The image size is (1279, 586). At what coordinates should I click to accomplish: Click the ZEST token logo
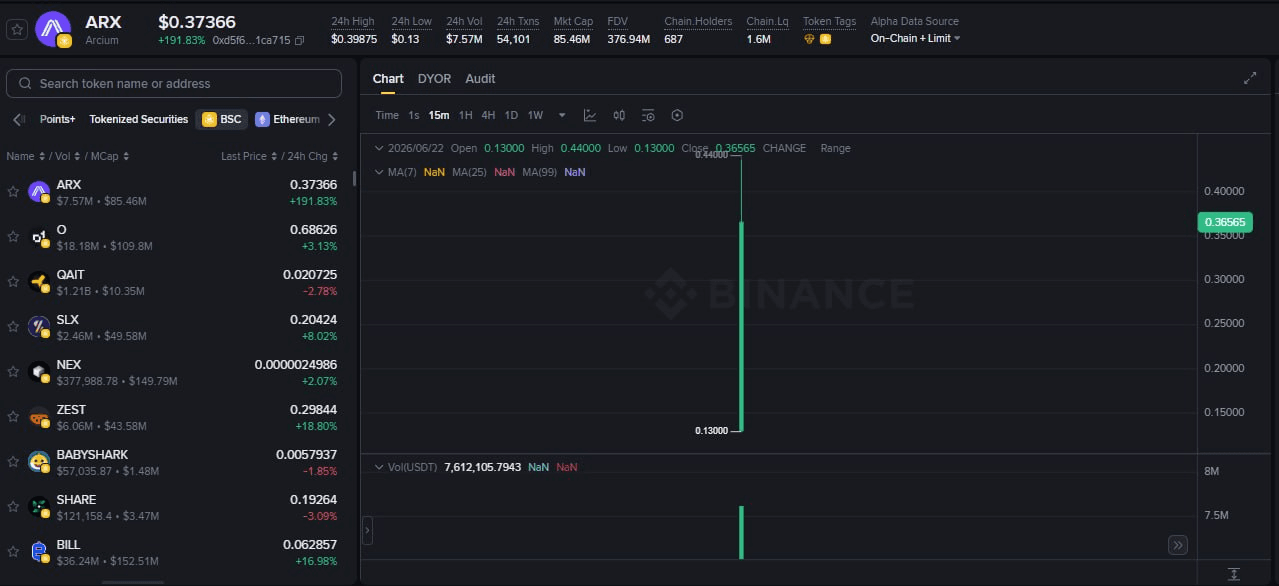[x=39, y=417]
